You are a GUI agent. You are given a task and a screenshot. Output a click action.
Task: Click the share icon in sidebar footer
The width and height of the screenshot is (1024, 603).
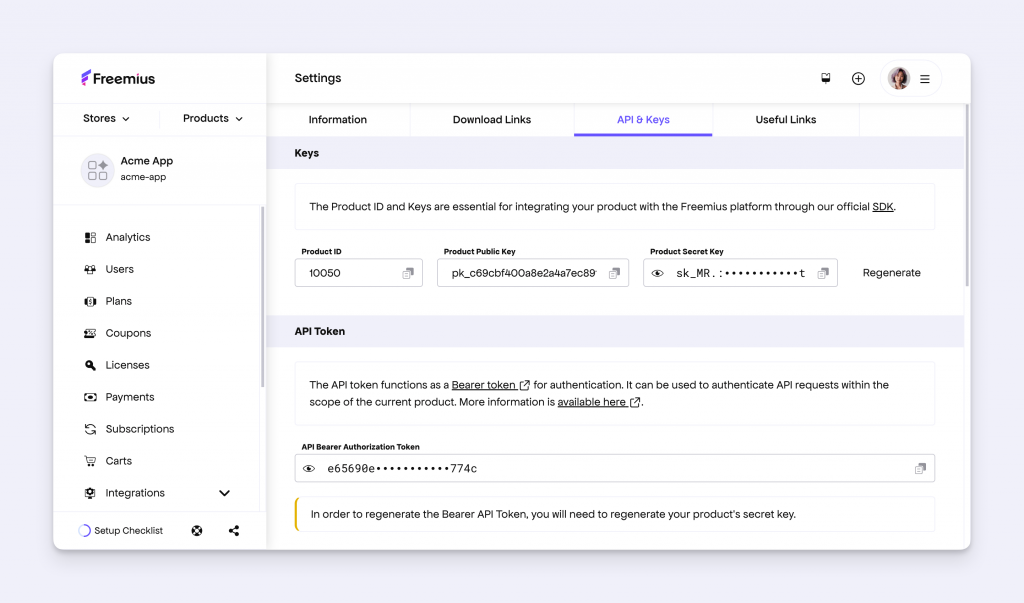[x=234, y=530]
